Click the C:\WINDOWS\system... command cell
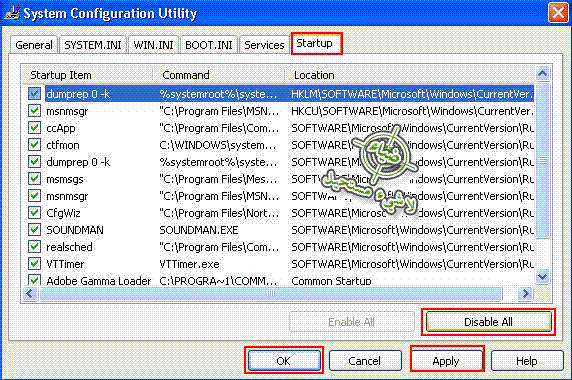 (218, 145)
